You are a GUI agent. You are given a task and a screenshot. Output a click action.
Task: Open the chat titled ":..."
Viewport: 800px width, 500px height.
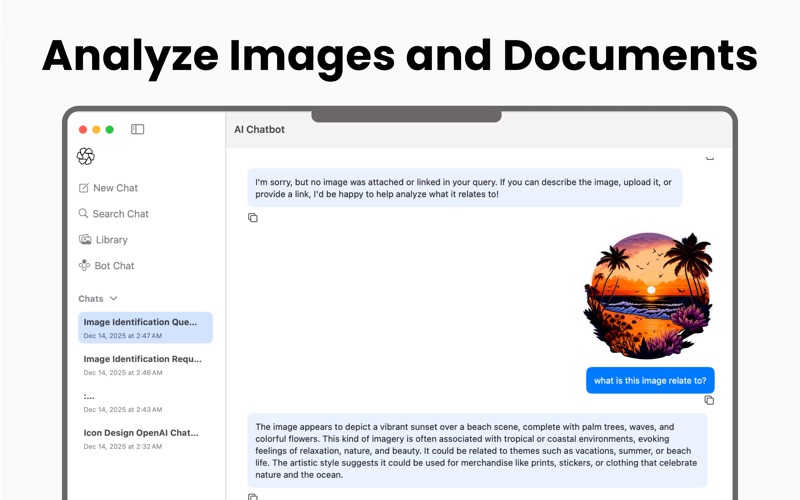(145, 402)
